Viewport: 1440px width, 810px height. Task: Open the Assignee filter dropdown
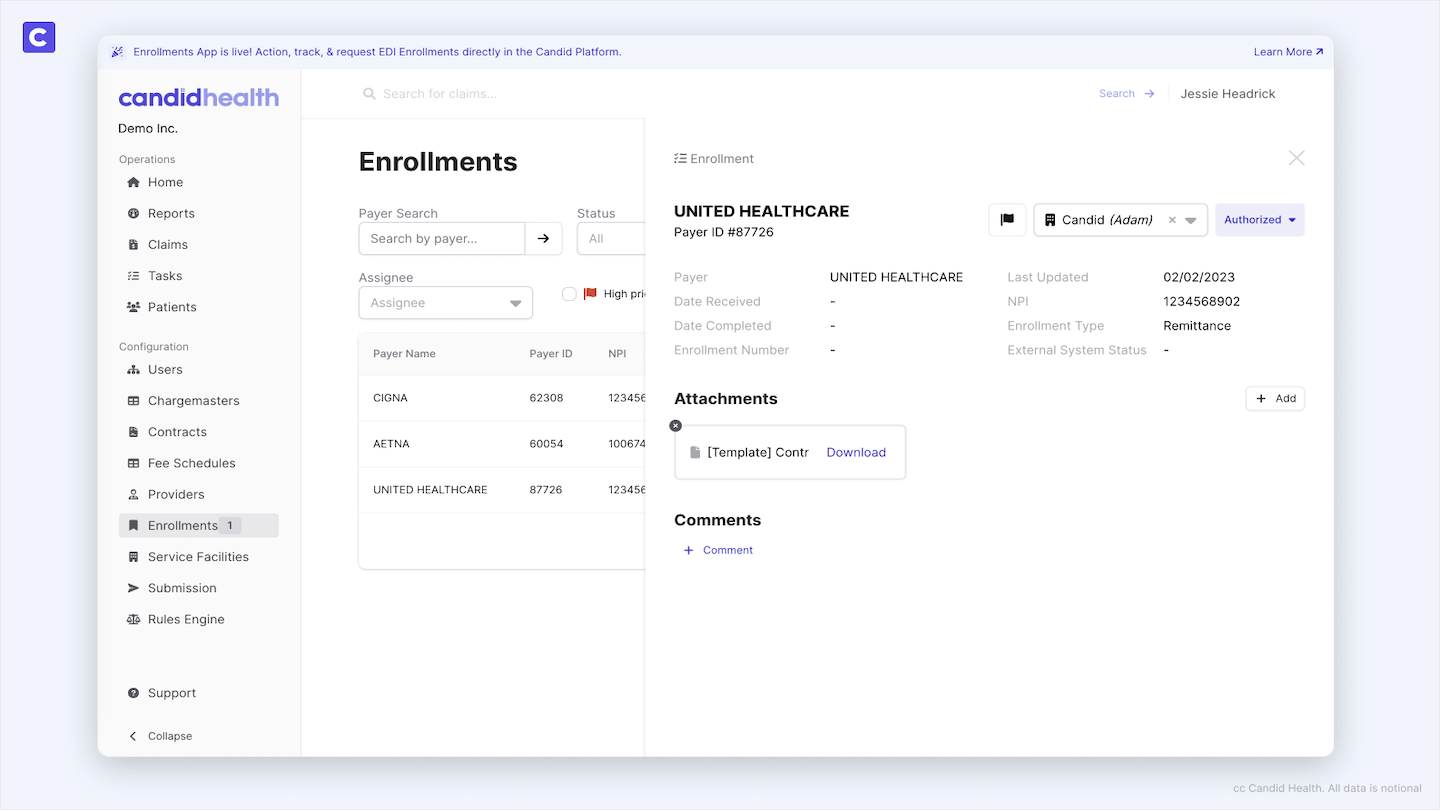pos(445,303)
